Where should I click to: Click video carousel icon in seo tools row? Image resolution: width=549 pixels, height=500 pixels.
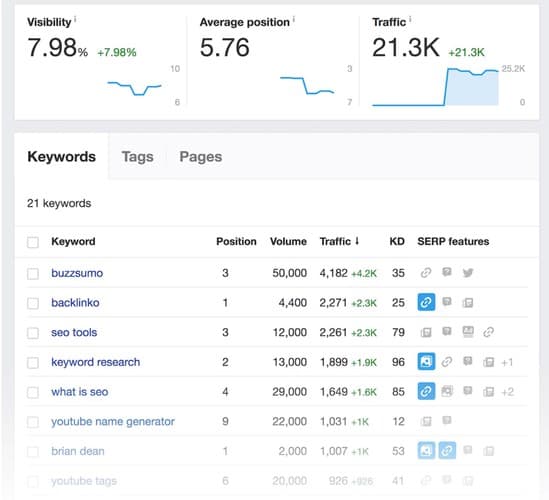click(x=468, y=332)
